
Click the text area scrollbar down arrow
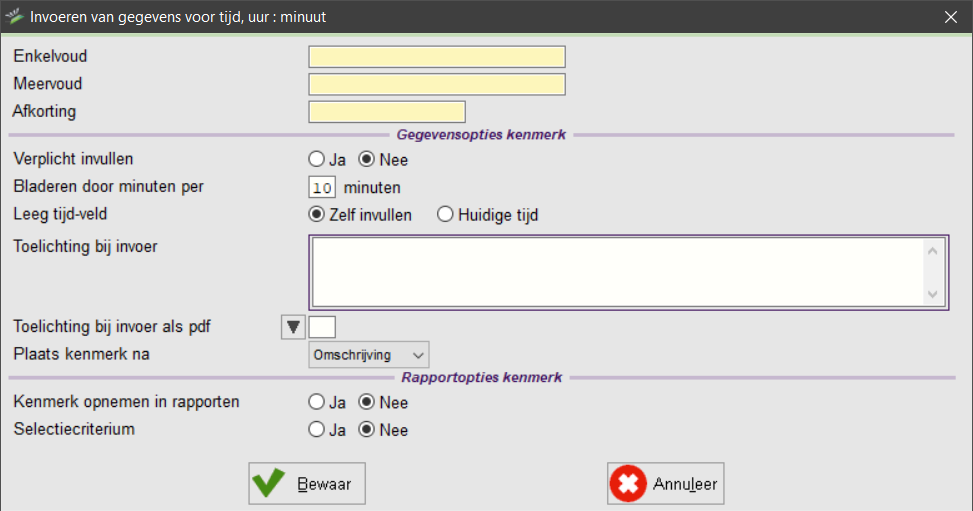tap(932, 294)
